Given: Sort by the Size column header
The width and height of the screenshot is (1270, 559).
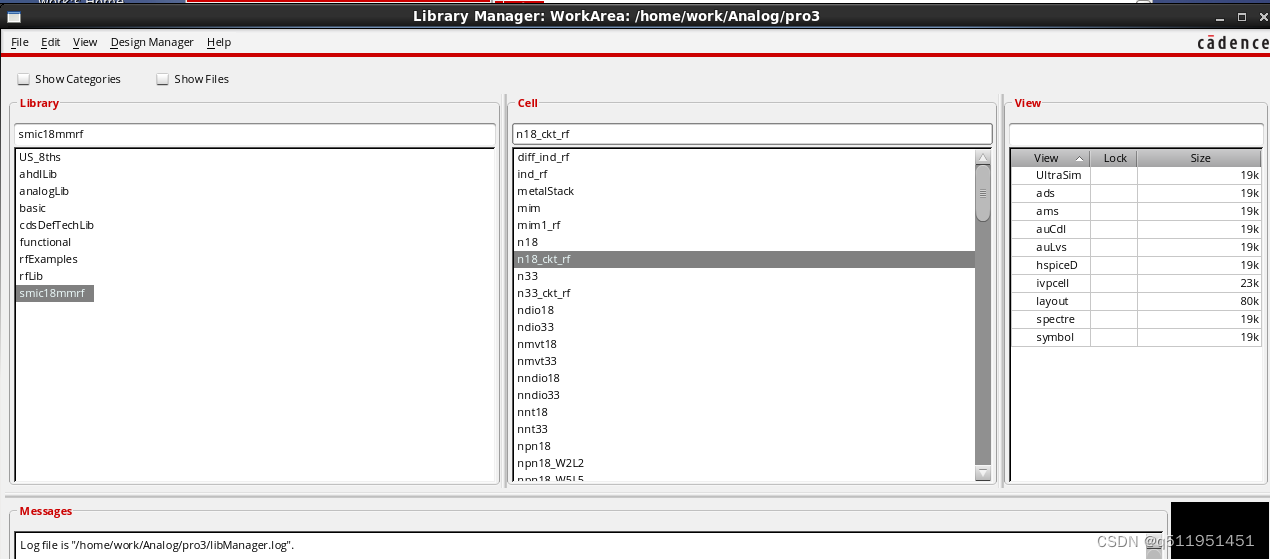Looking at the screenshot, I should [1200, 158].
